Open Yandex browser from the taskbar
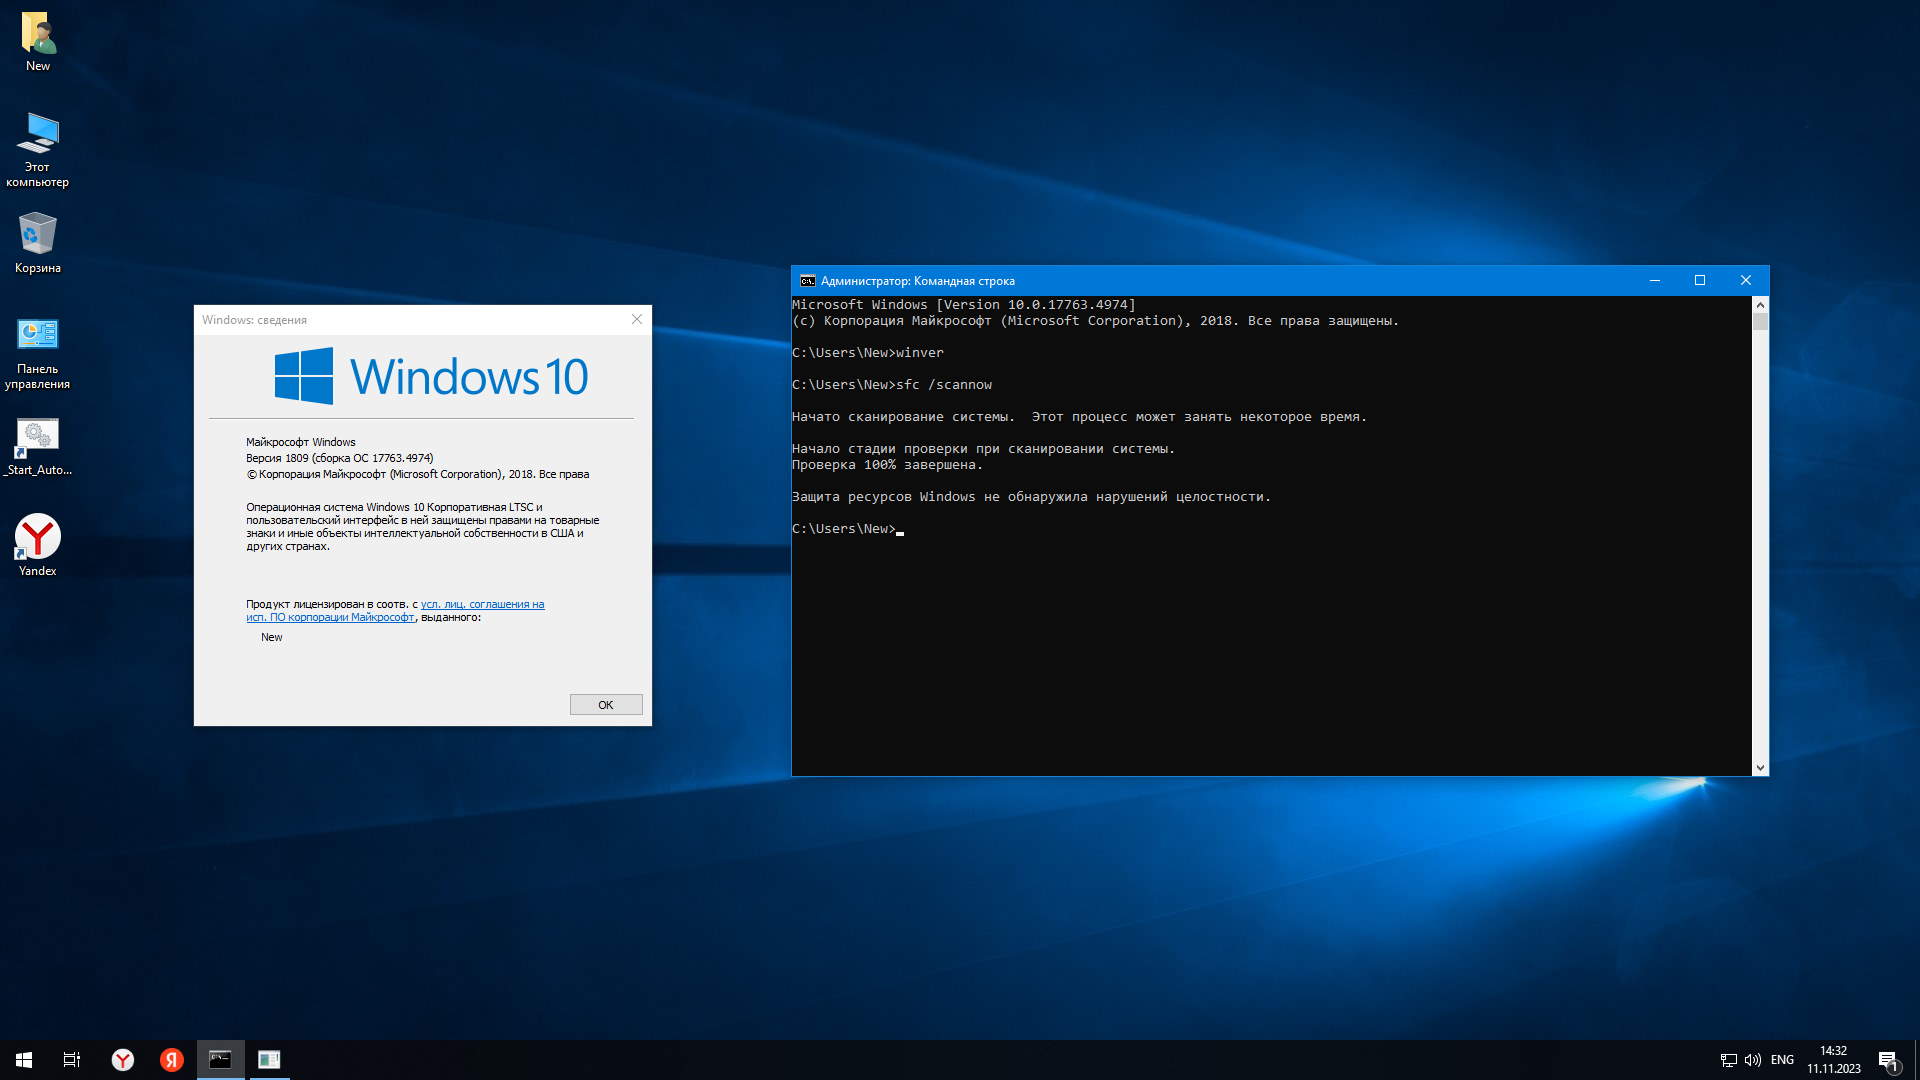This screenshot has width=1920, height=1080. coord(122,1060)
